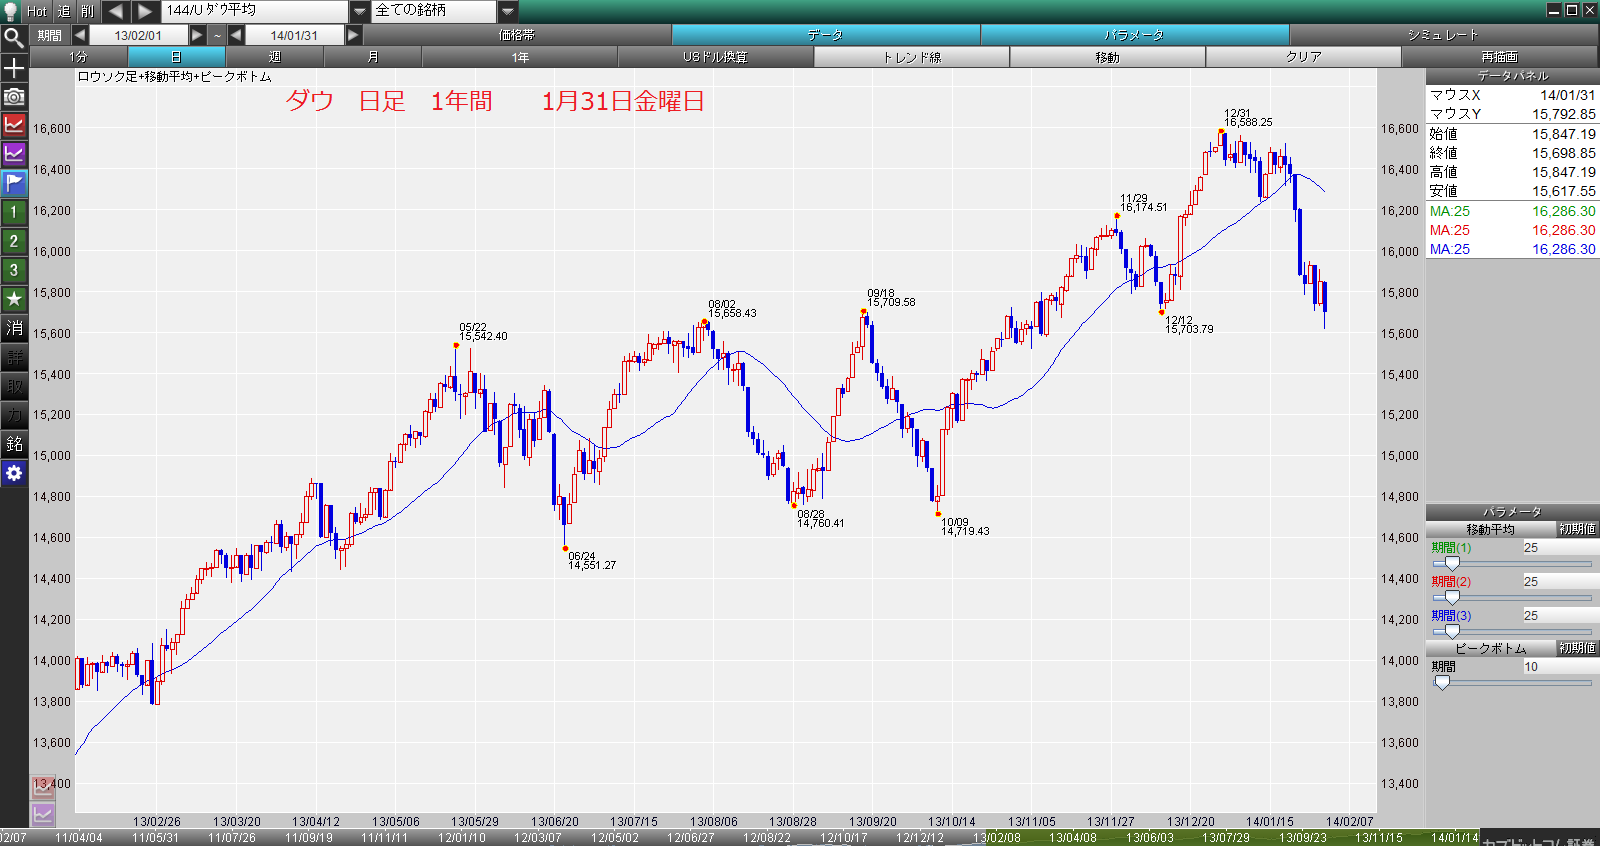Viewport: 1610px width, 846px height.
Task: Select green preset 3 icon
Action: click(14, 270)
